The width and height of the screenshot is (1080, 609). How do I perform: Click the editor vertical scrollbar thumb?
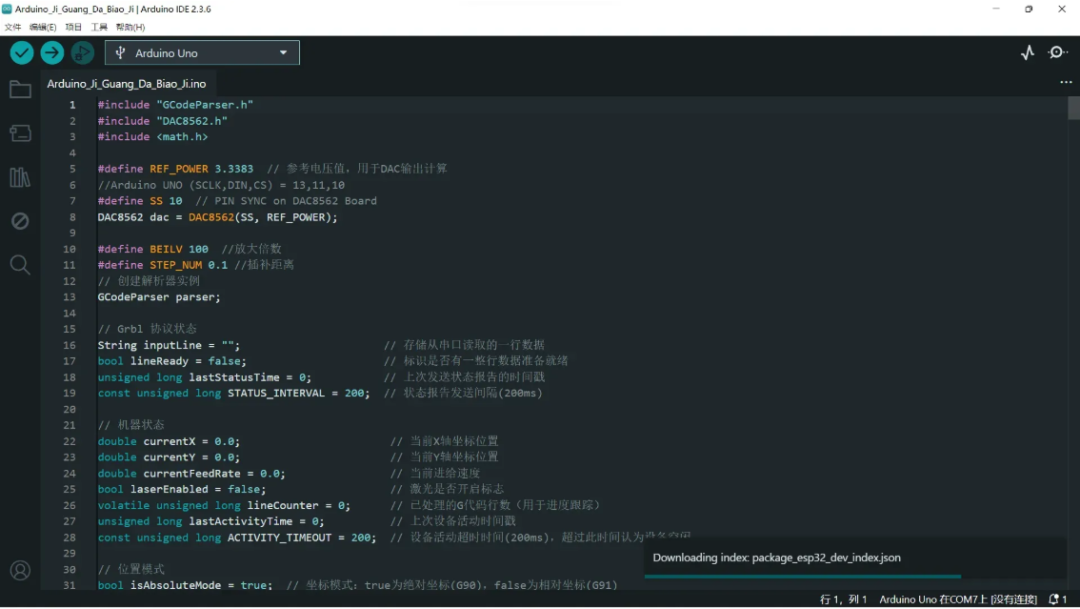[x=1073, y=108]
